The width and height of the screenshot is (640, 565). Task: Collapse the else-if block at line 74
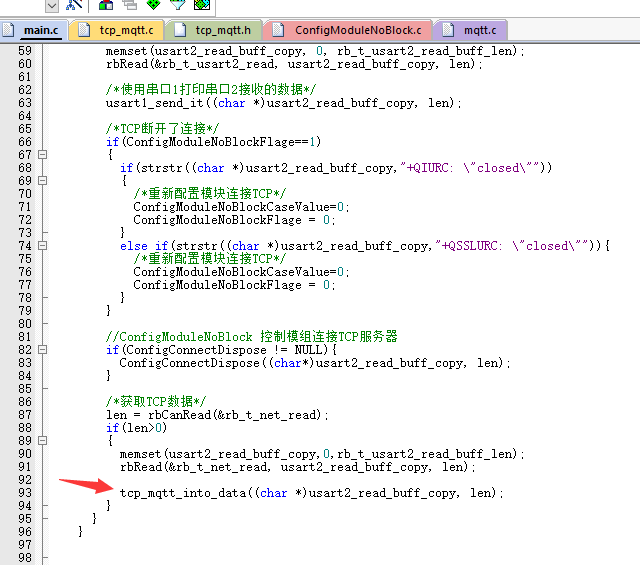point(42,246)
